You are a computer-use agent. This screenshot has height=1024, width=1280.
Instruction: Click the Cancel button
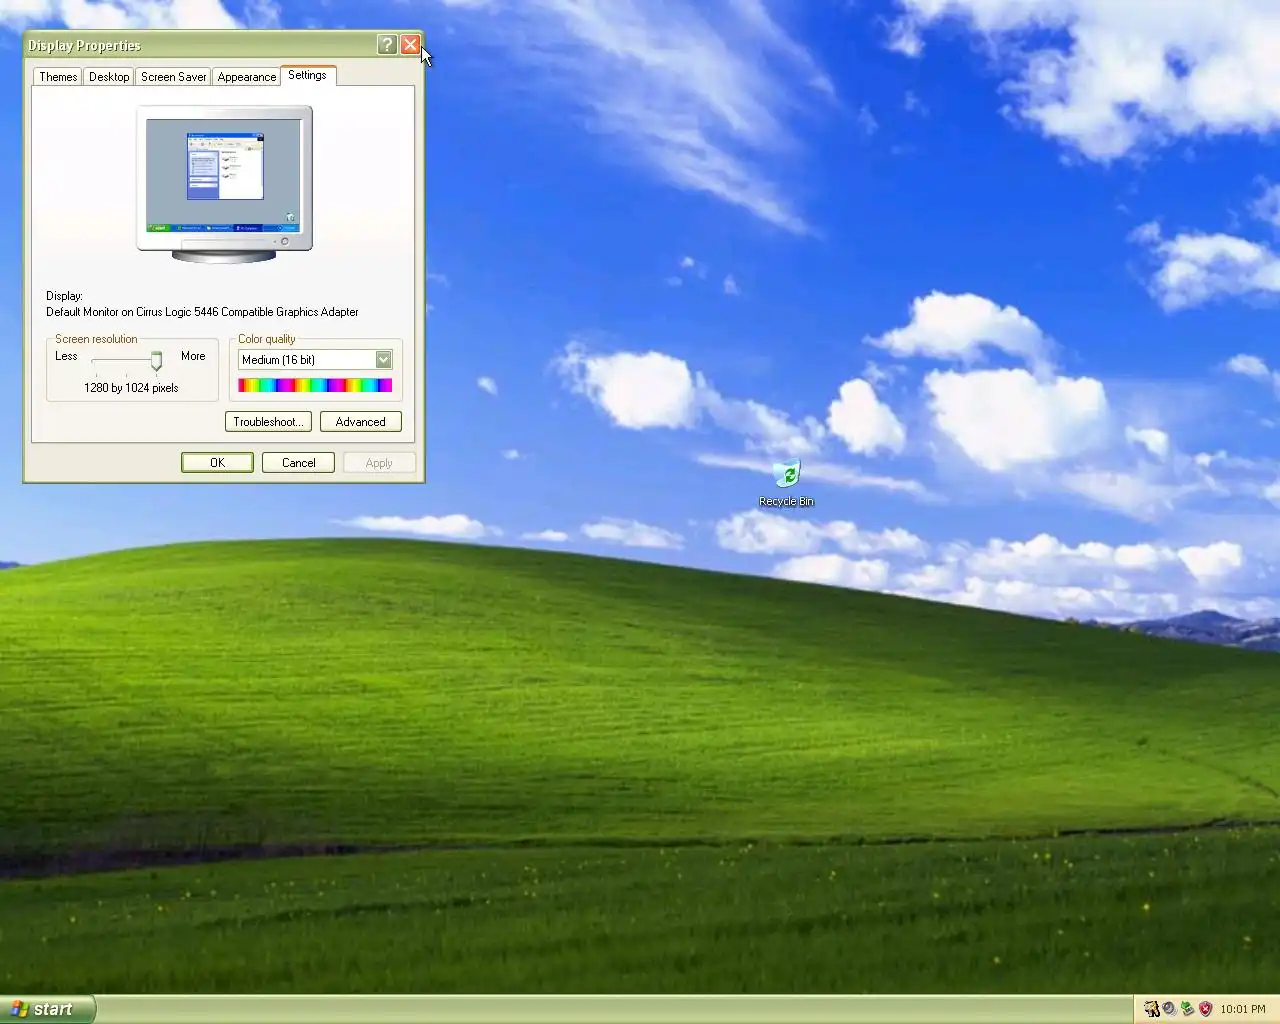(298, 463)
